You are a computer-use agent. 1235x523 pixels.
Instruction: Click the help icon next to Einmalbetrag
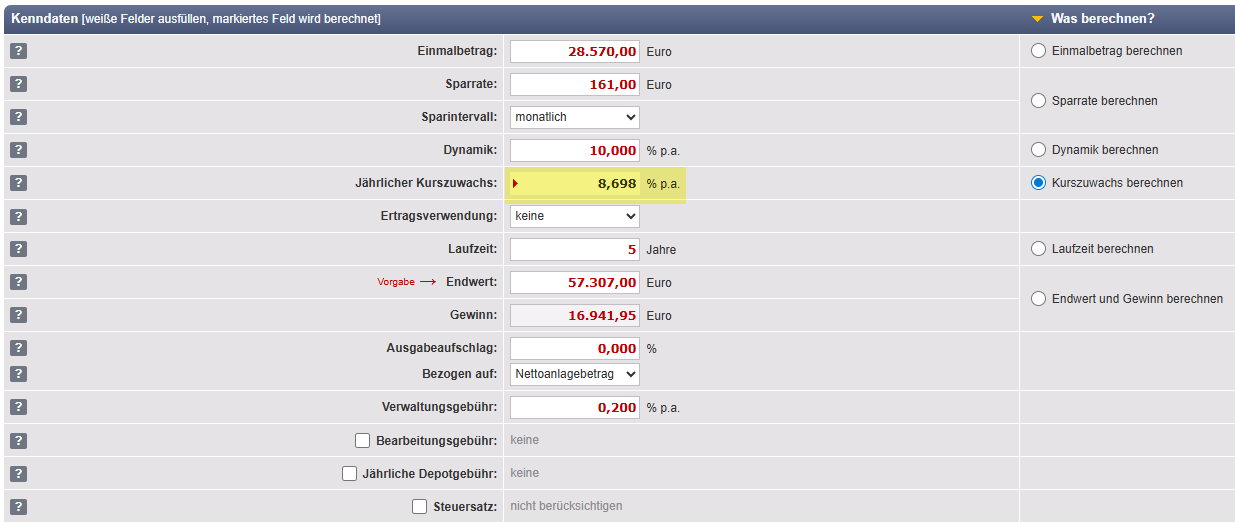18,51
